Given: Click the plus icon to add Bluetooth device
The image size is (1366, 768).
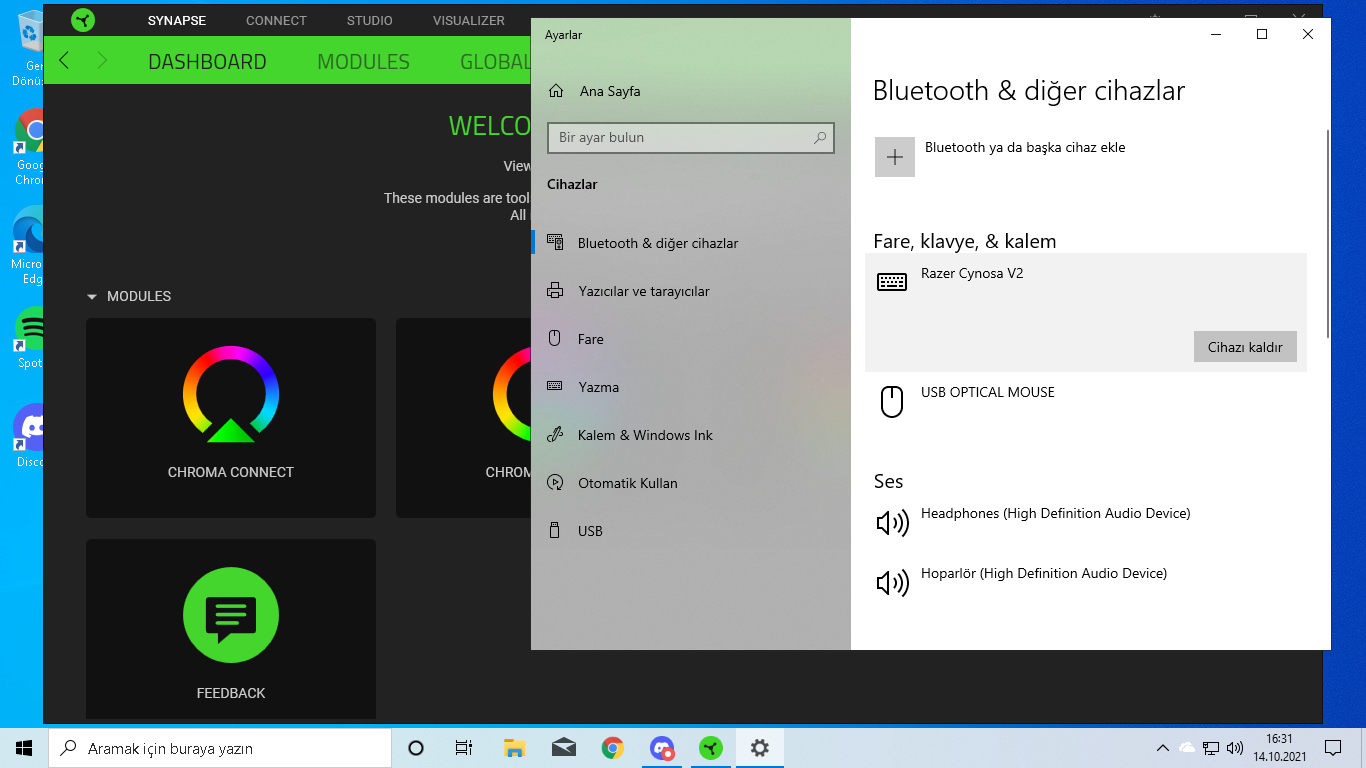Looking at the screenshot, I should [x=895, y=157].
